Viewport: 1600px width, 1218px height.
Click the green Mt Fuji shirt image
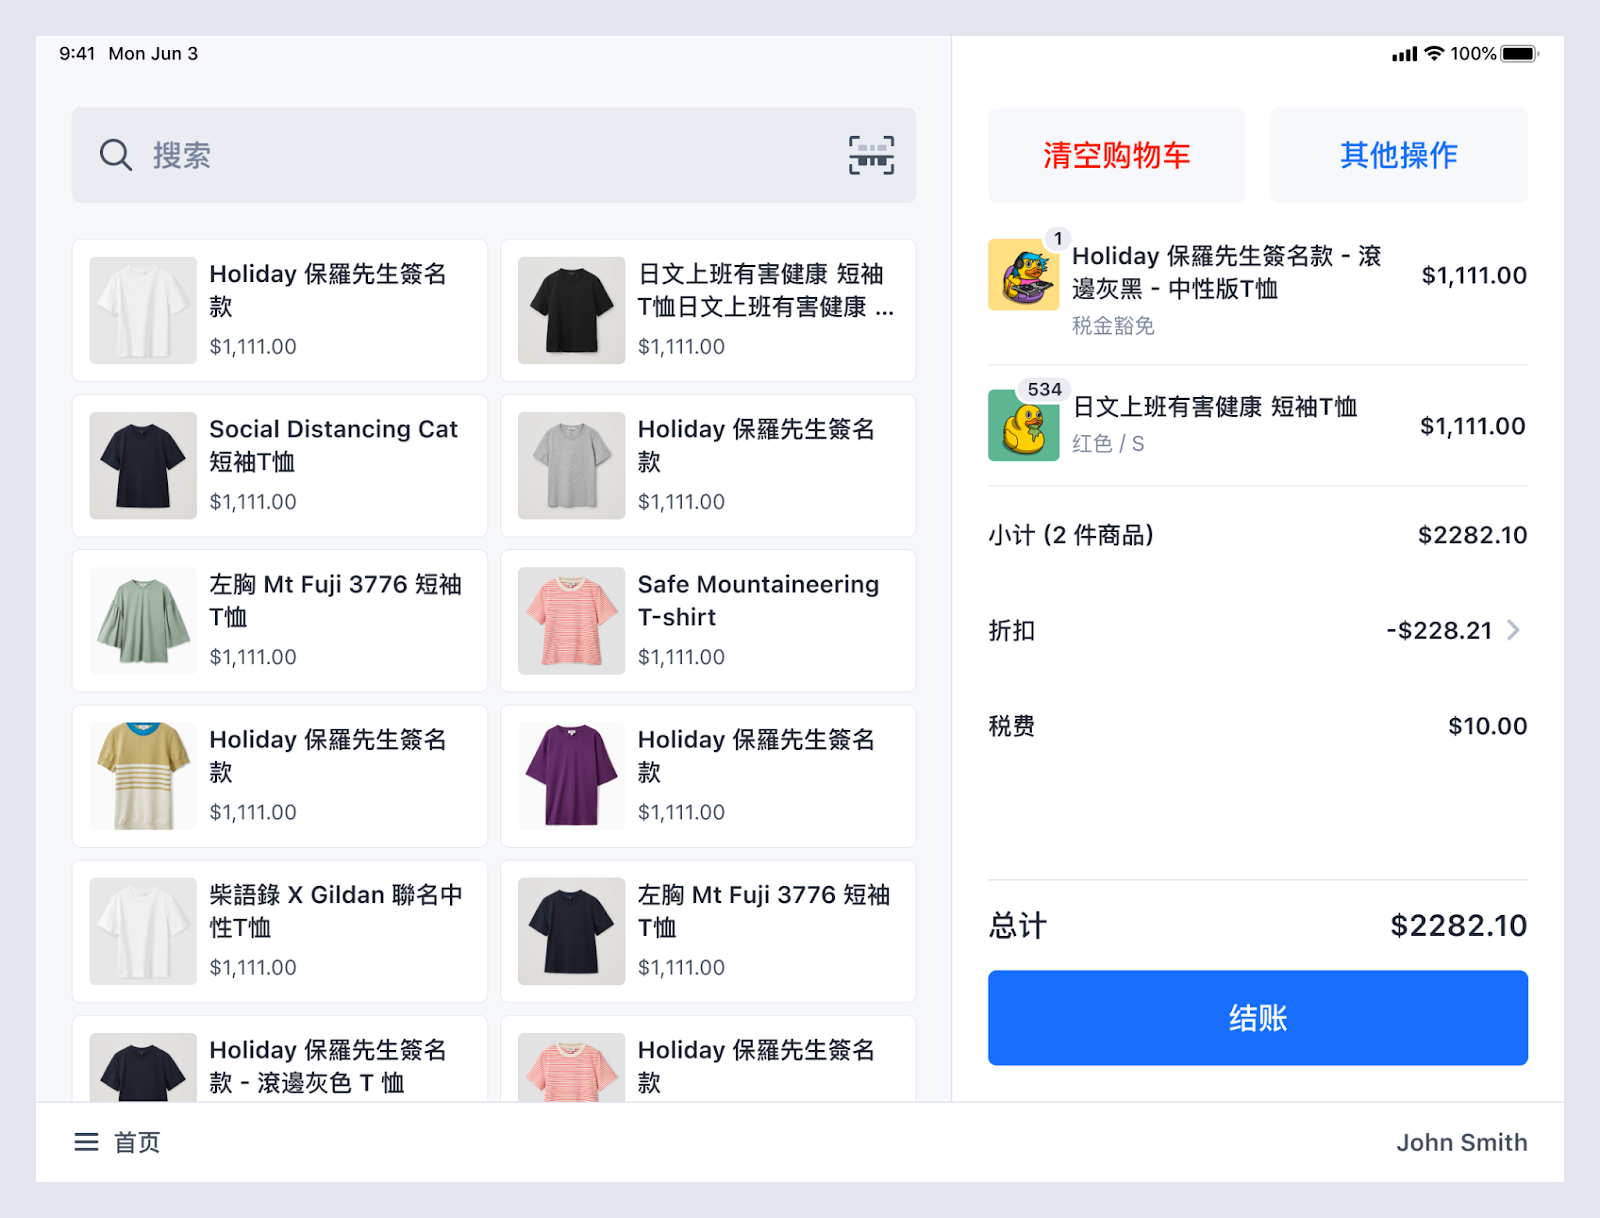[x=143, y=621]
